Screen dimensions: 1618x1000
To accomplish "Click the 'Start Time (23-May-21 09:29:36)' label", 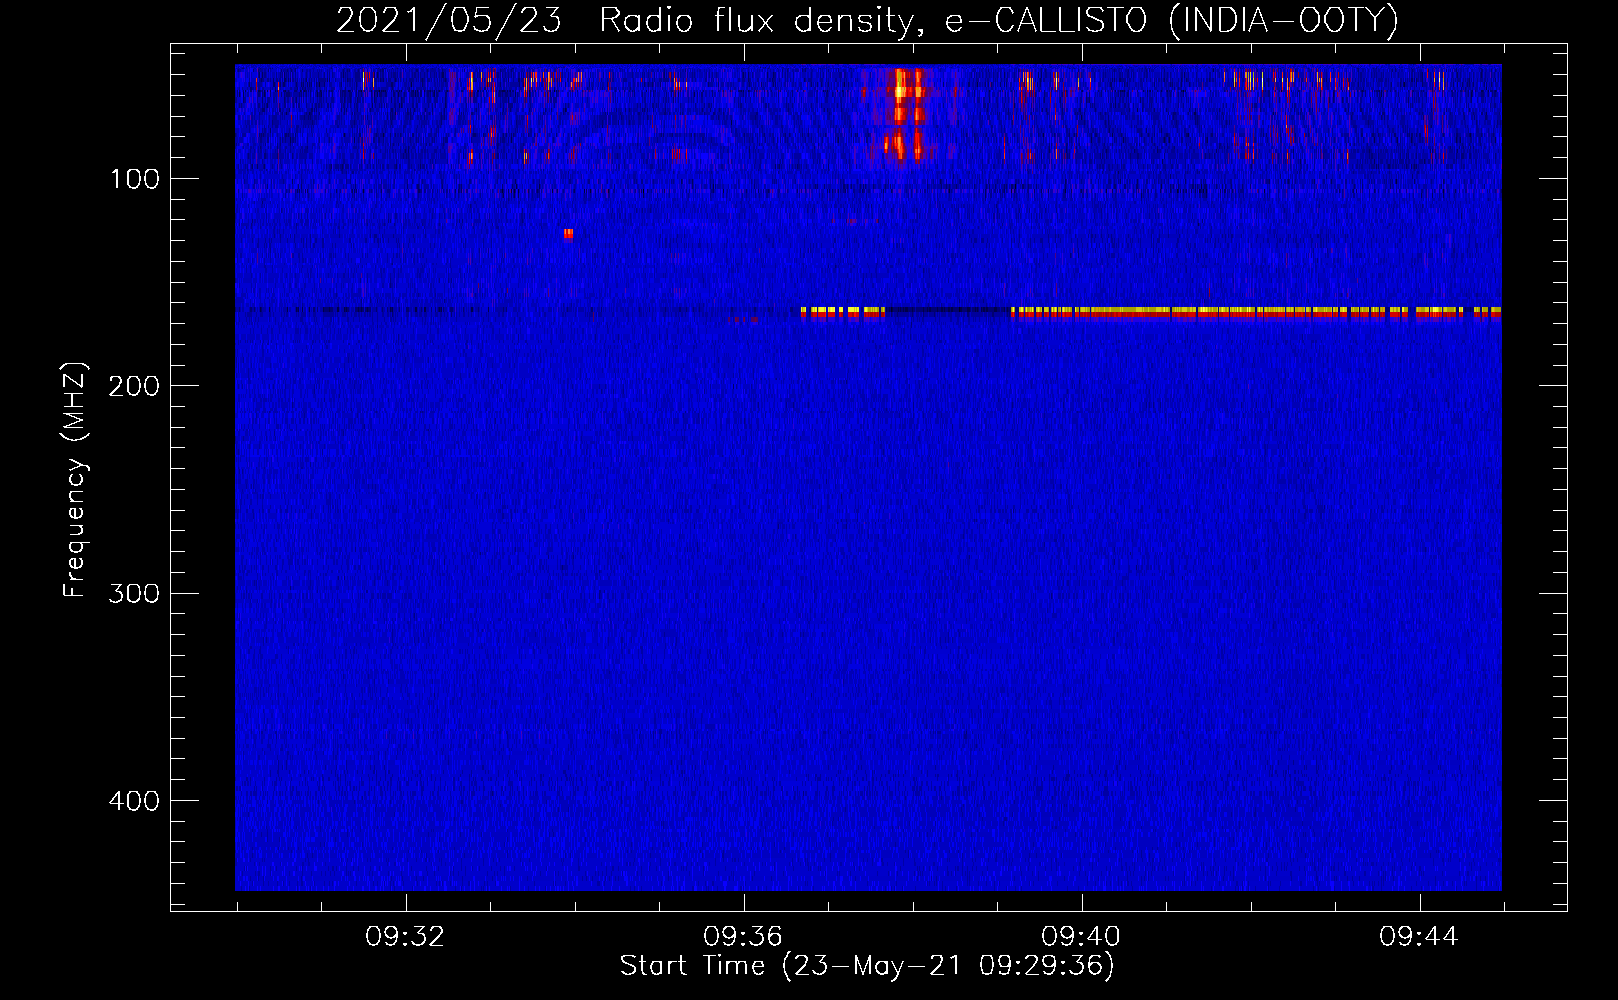I will (867, 966).
